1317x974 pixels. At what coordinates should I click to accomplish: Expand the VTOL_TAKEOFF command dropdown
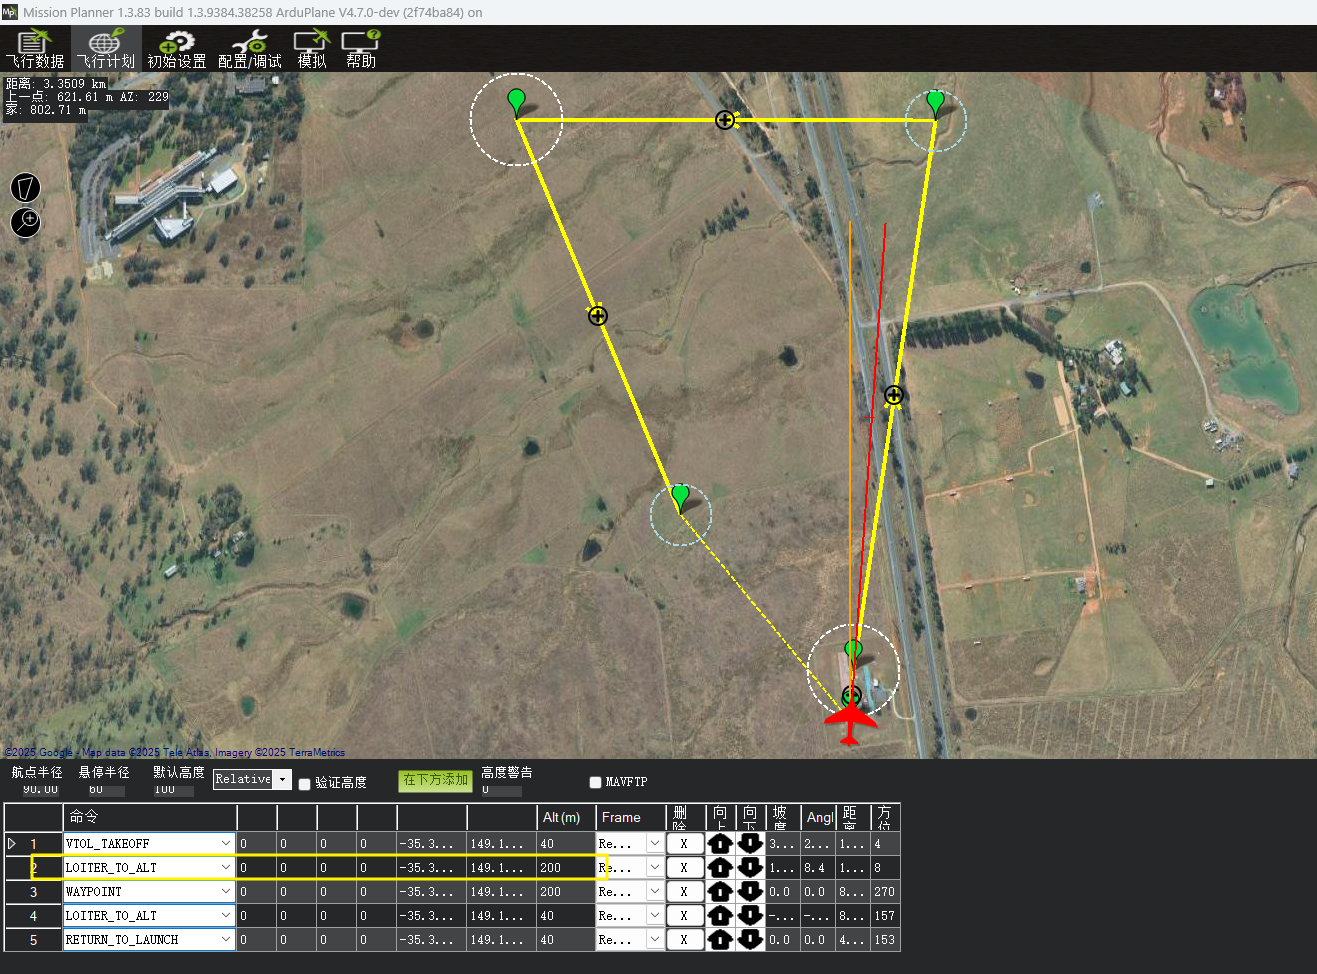coord(226,844)
